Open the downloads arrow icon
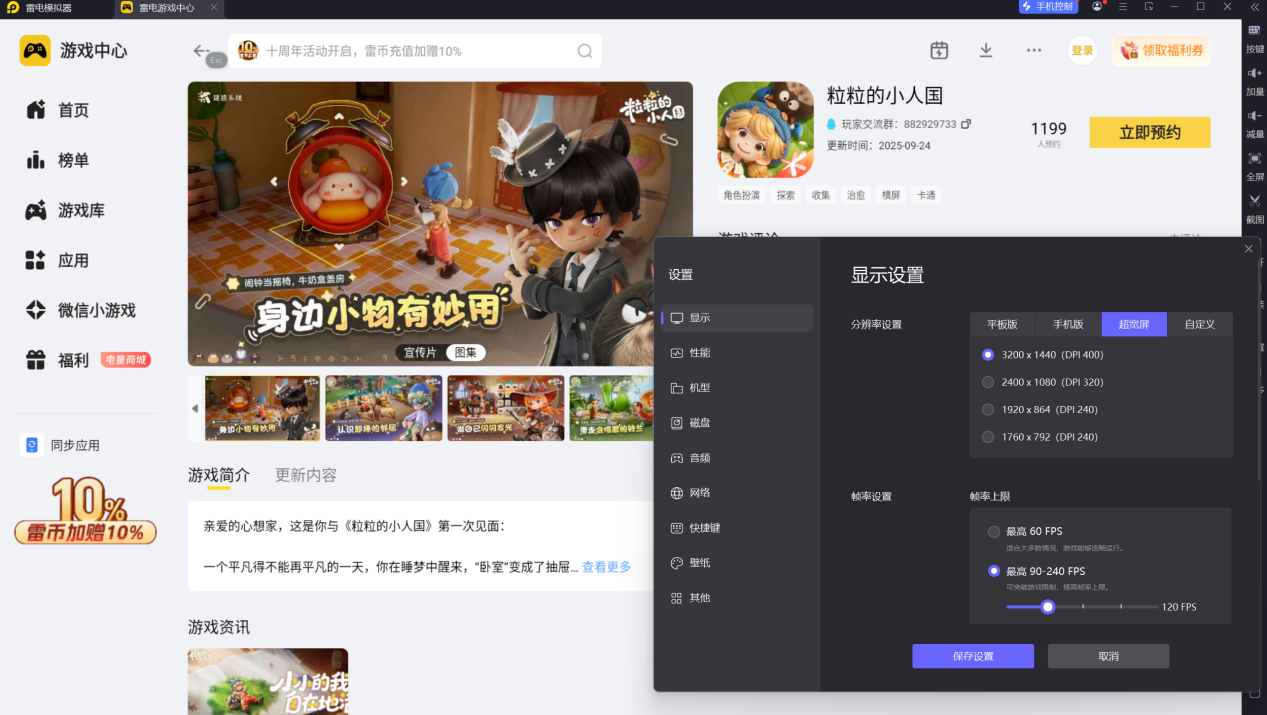The image size is (1267, 715). tap(986, 50)
